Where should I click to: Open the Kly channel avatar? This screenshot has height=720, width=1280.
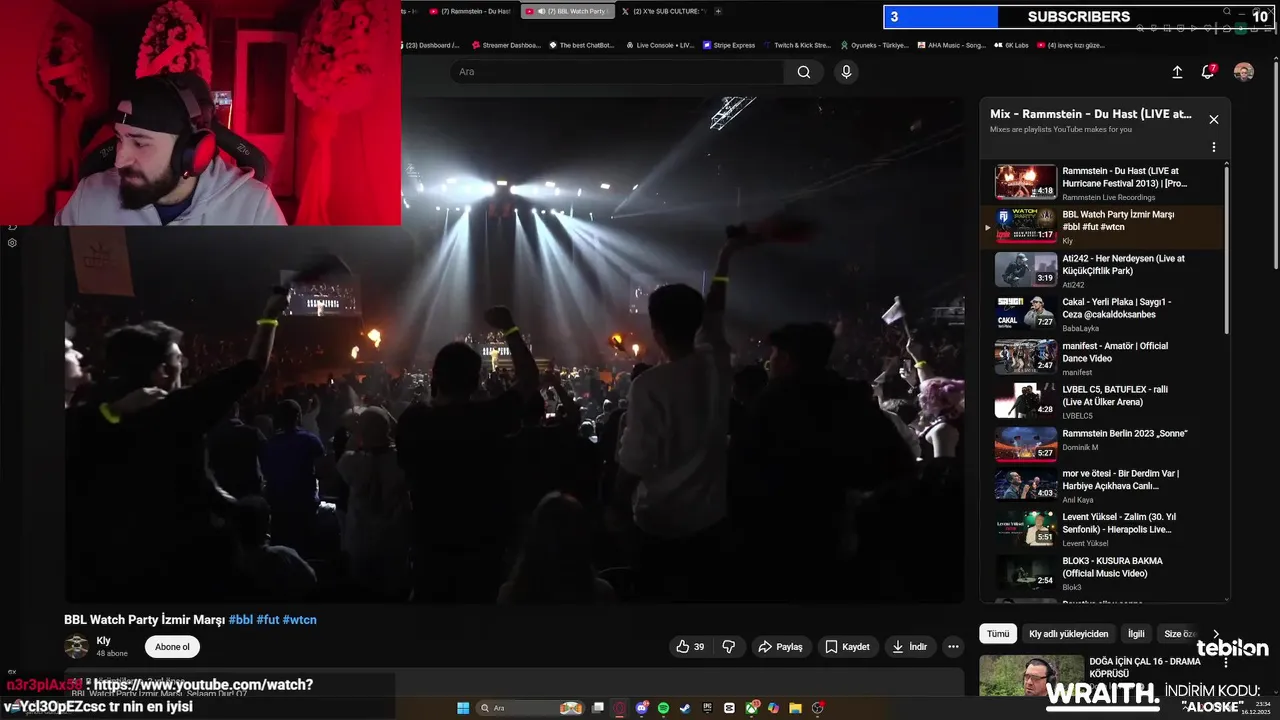pos(76,647)
